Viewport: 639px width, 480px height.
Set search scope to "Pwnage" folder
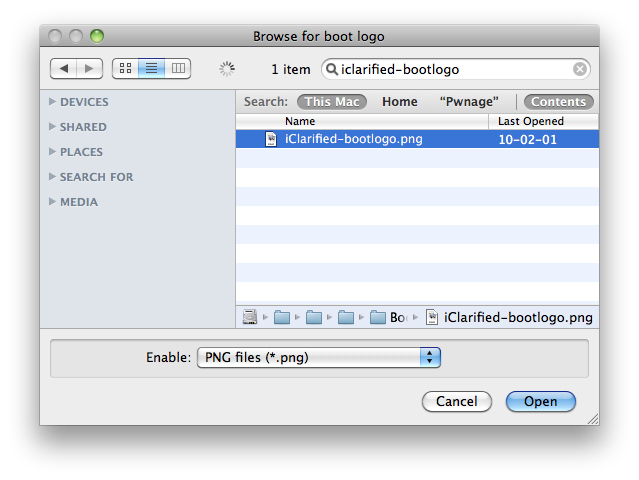[469, 101]
